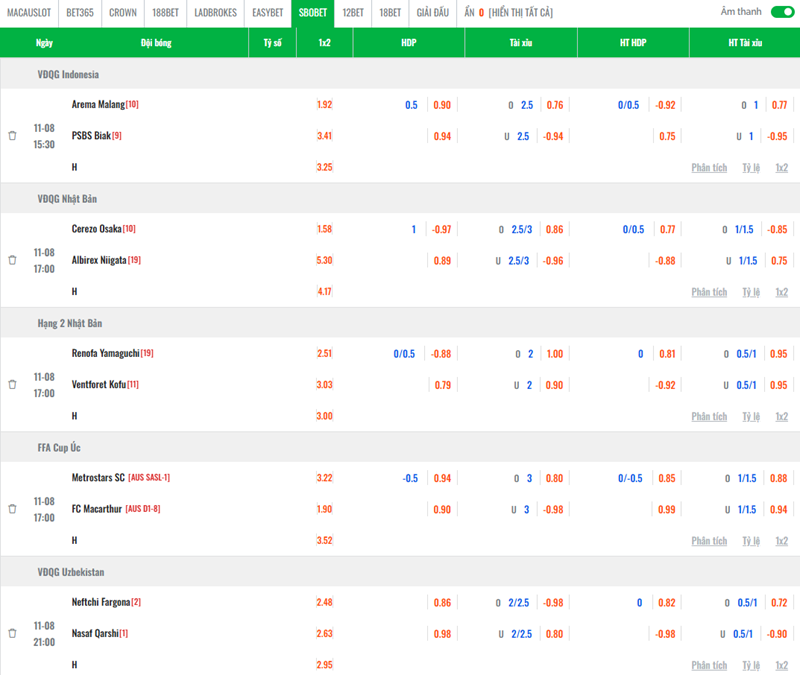
Task: Open Phân tích for Neftchi Fargona match
Action: pyautogui.click(x=709, y=666)
